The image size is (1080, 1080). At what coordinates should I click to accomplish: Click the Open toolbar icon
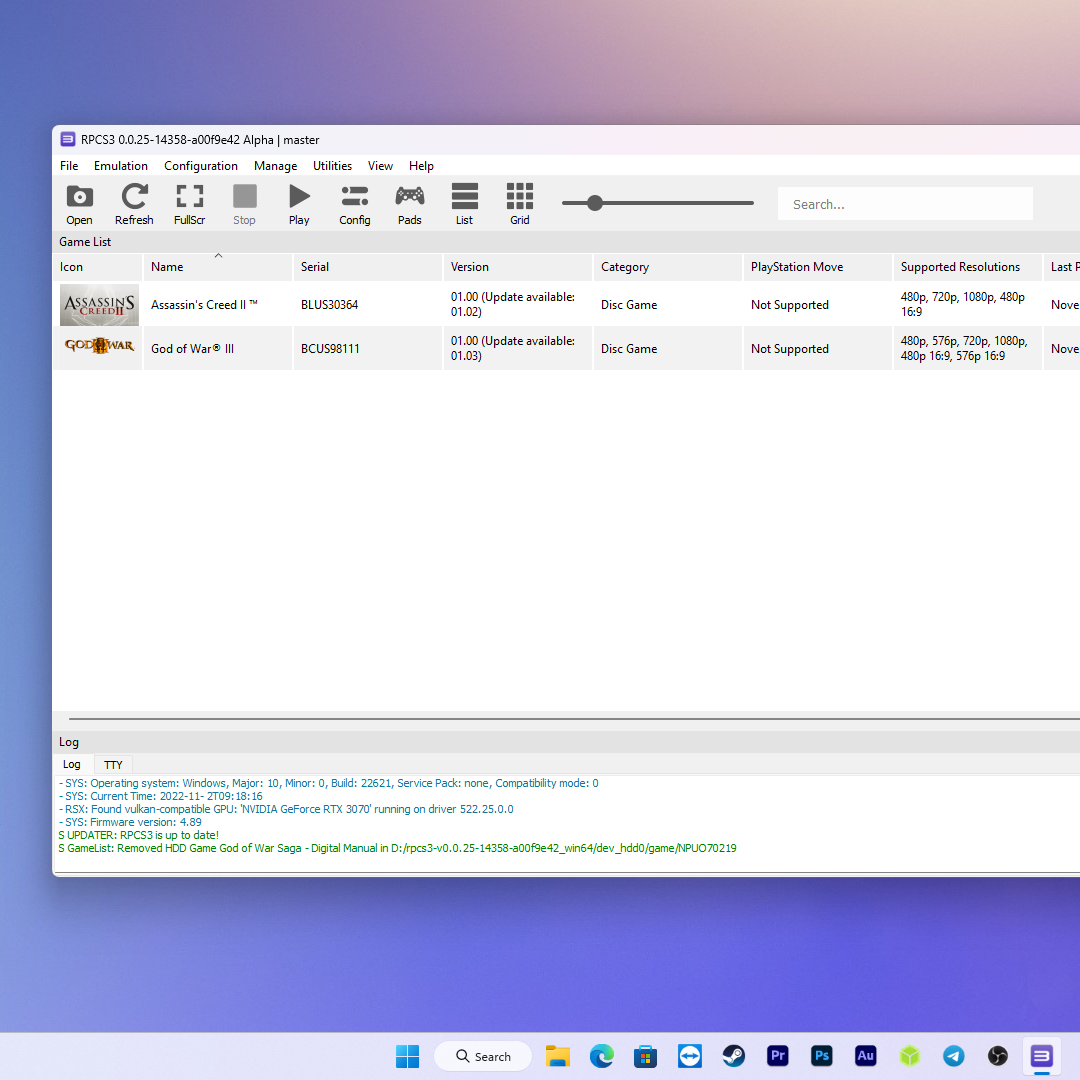(x=79, y=204)
